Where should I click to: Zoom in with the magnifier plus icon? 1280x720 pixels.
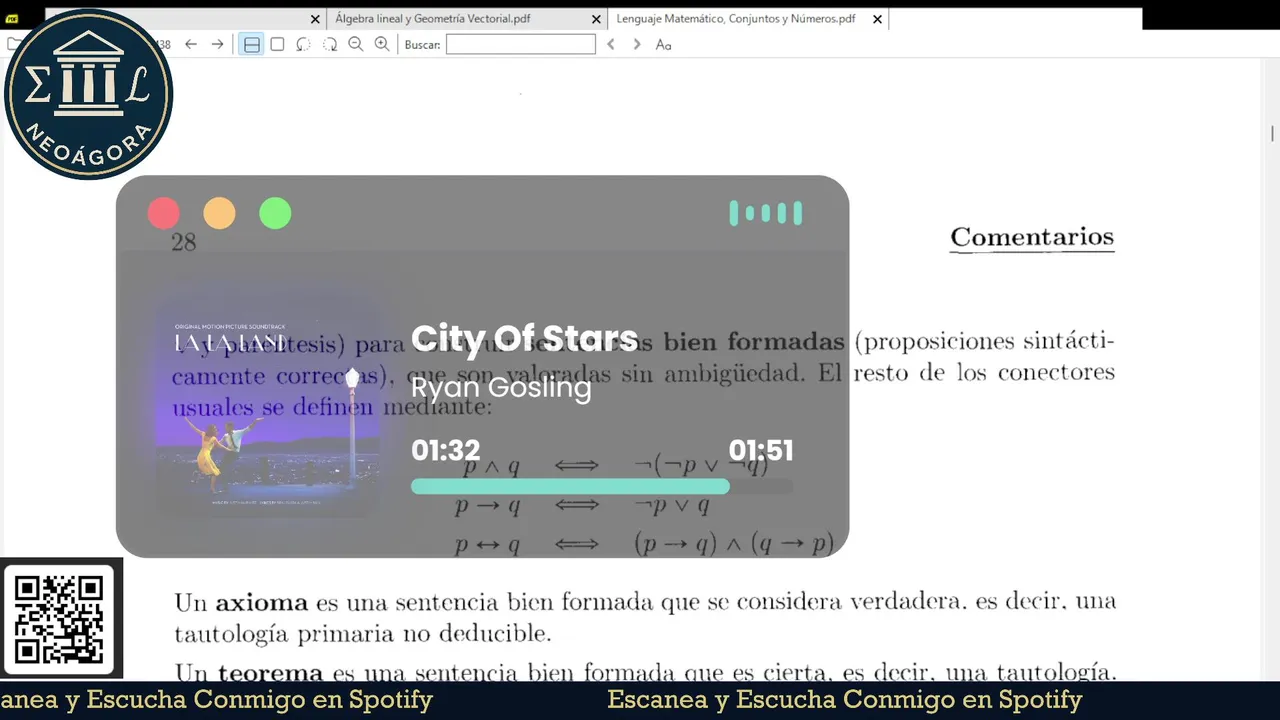(381, 44)
